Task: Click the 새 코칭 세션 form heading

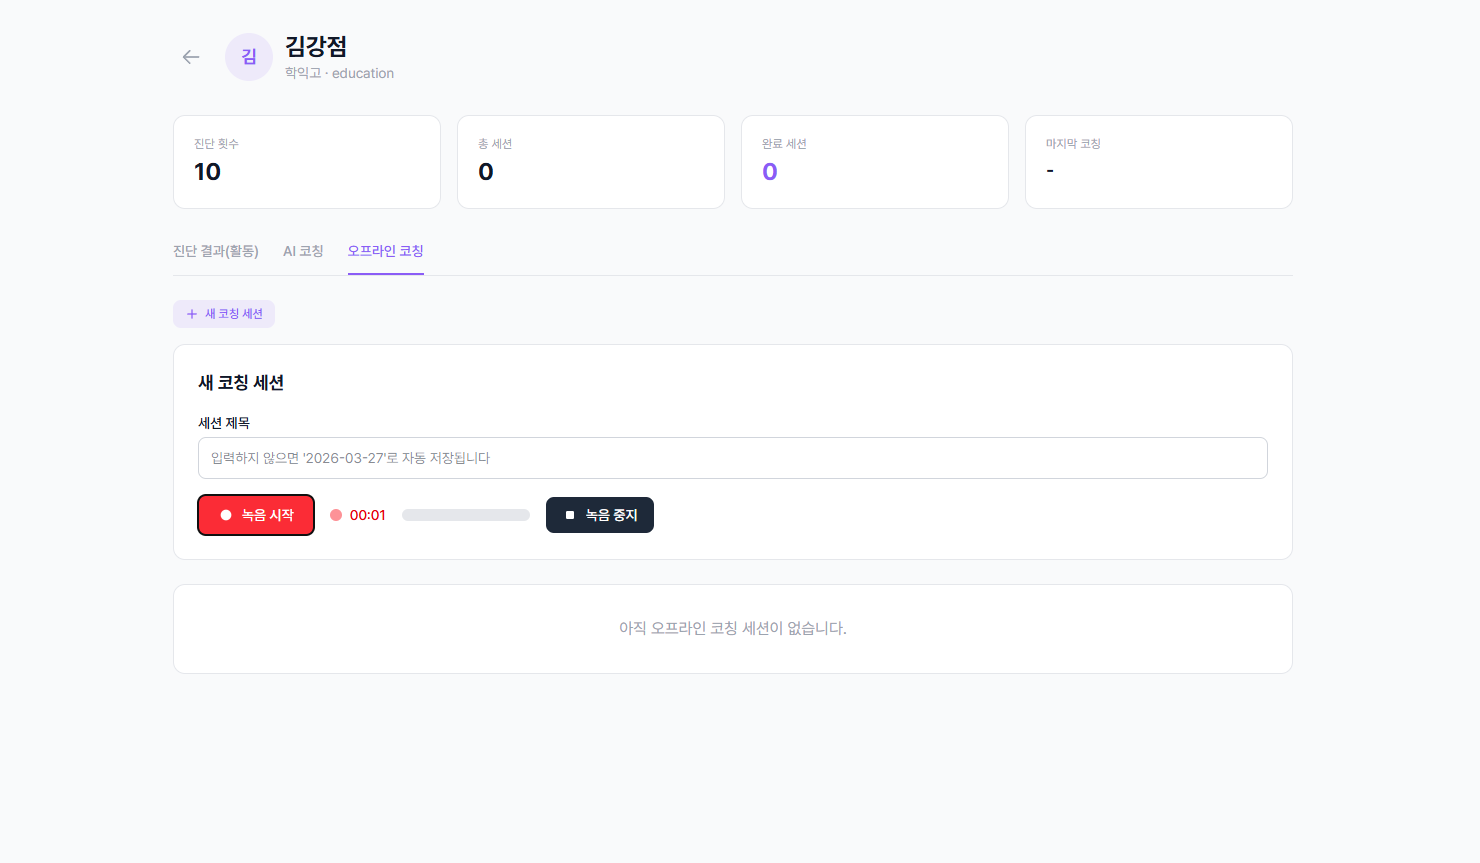Action: pyautogui.click(x=241, y=383)
